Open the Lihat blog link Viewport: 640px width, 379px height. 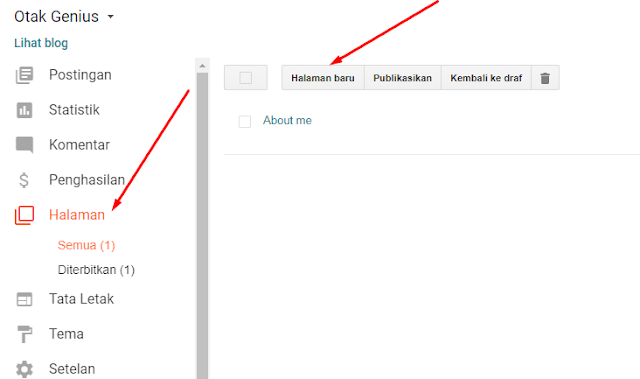point(41,43)
